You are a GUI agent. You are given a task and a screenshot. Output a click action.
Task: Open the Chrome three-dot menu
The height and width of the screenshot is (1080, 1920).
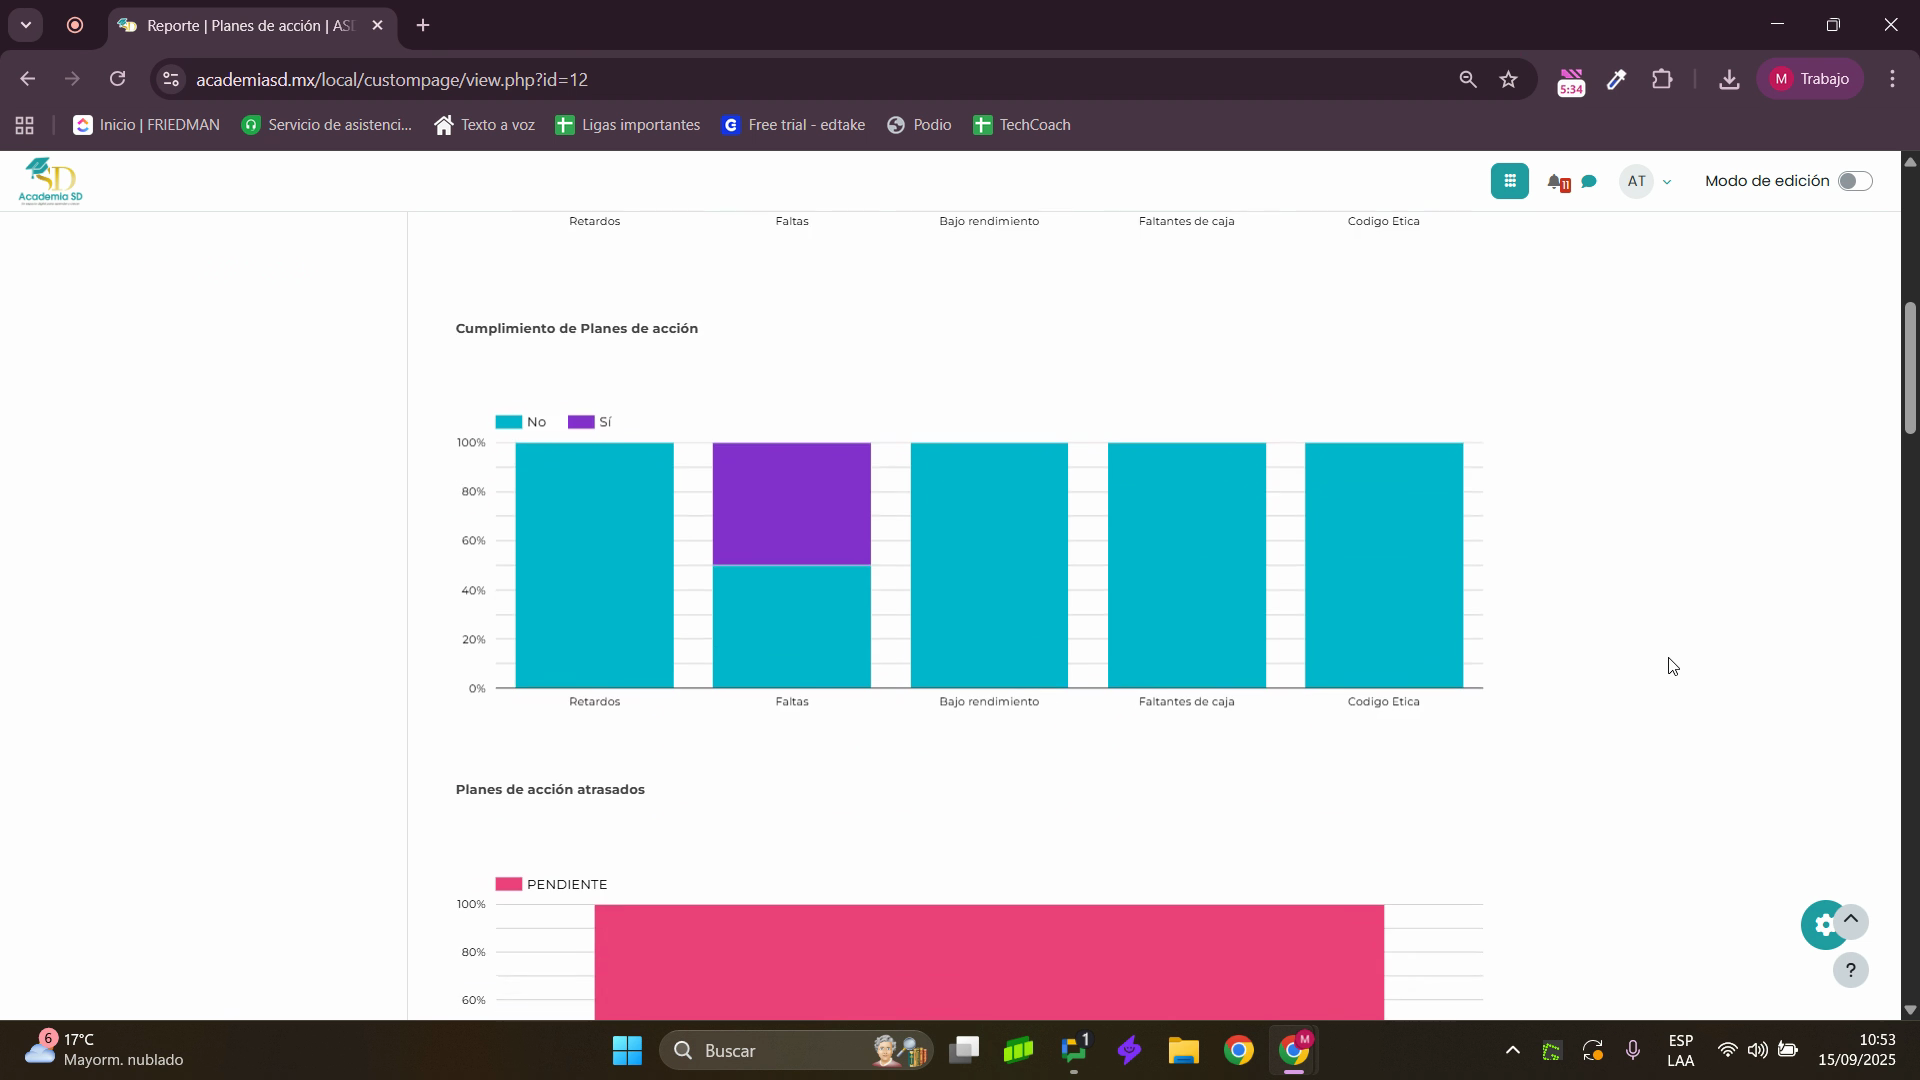pyautogui.click(x=1892, y=80)
